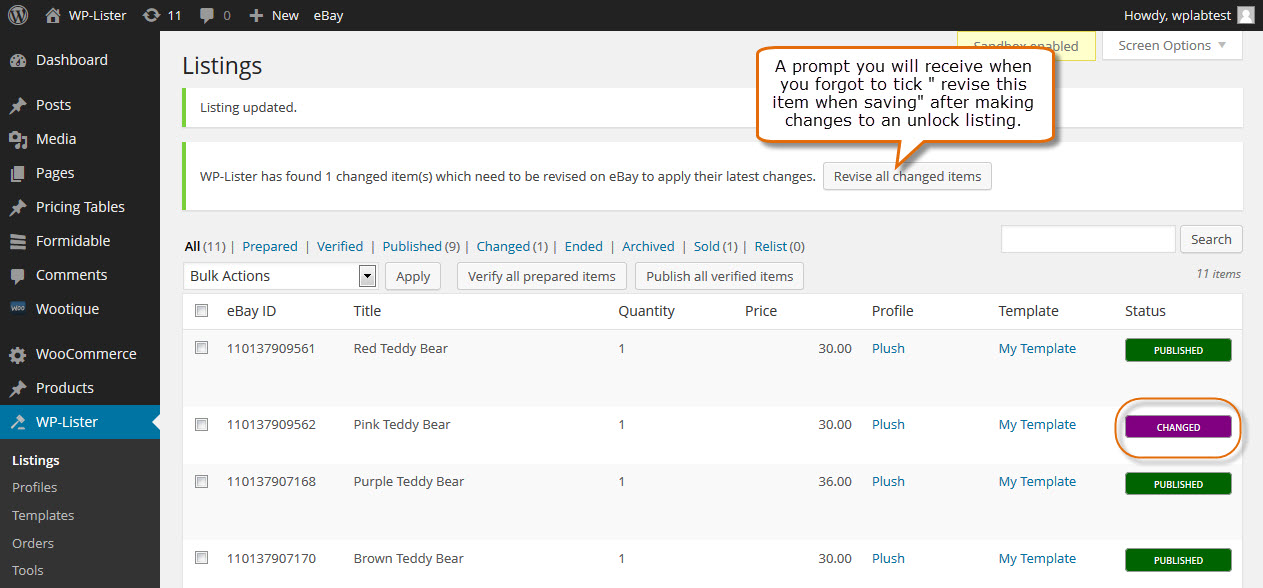
Task: Open My Template for Purple Teddy Bear
Action: pyautogui.click(x=1036, y=481)
